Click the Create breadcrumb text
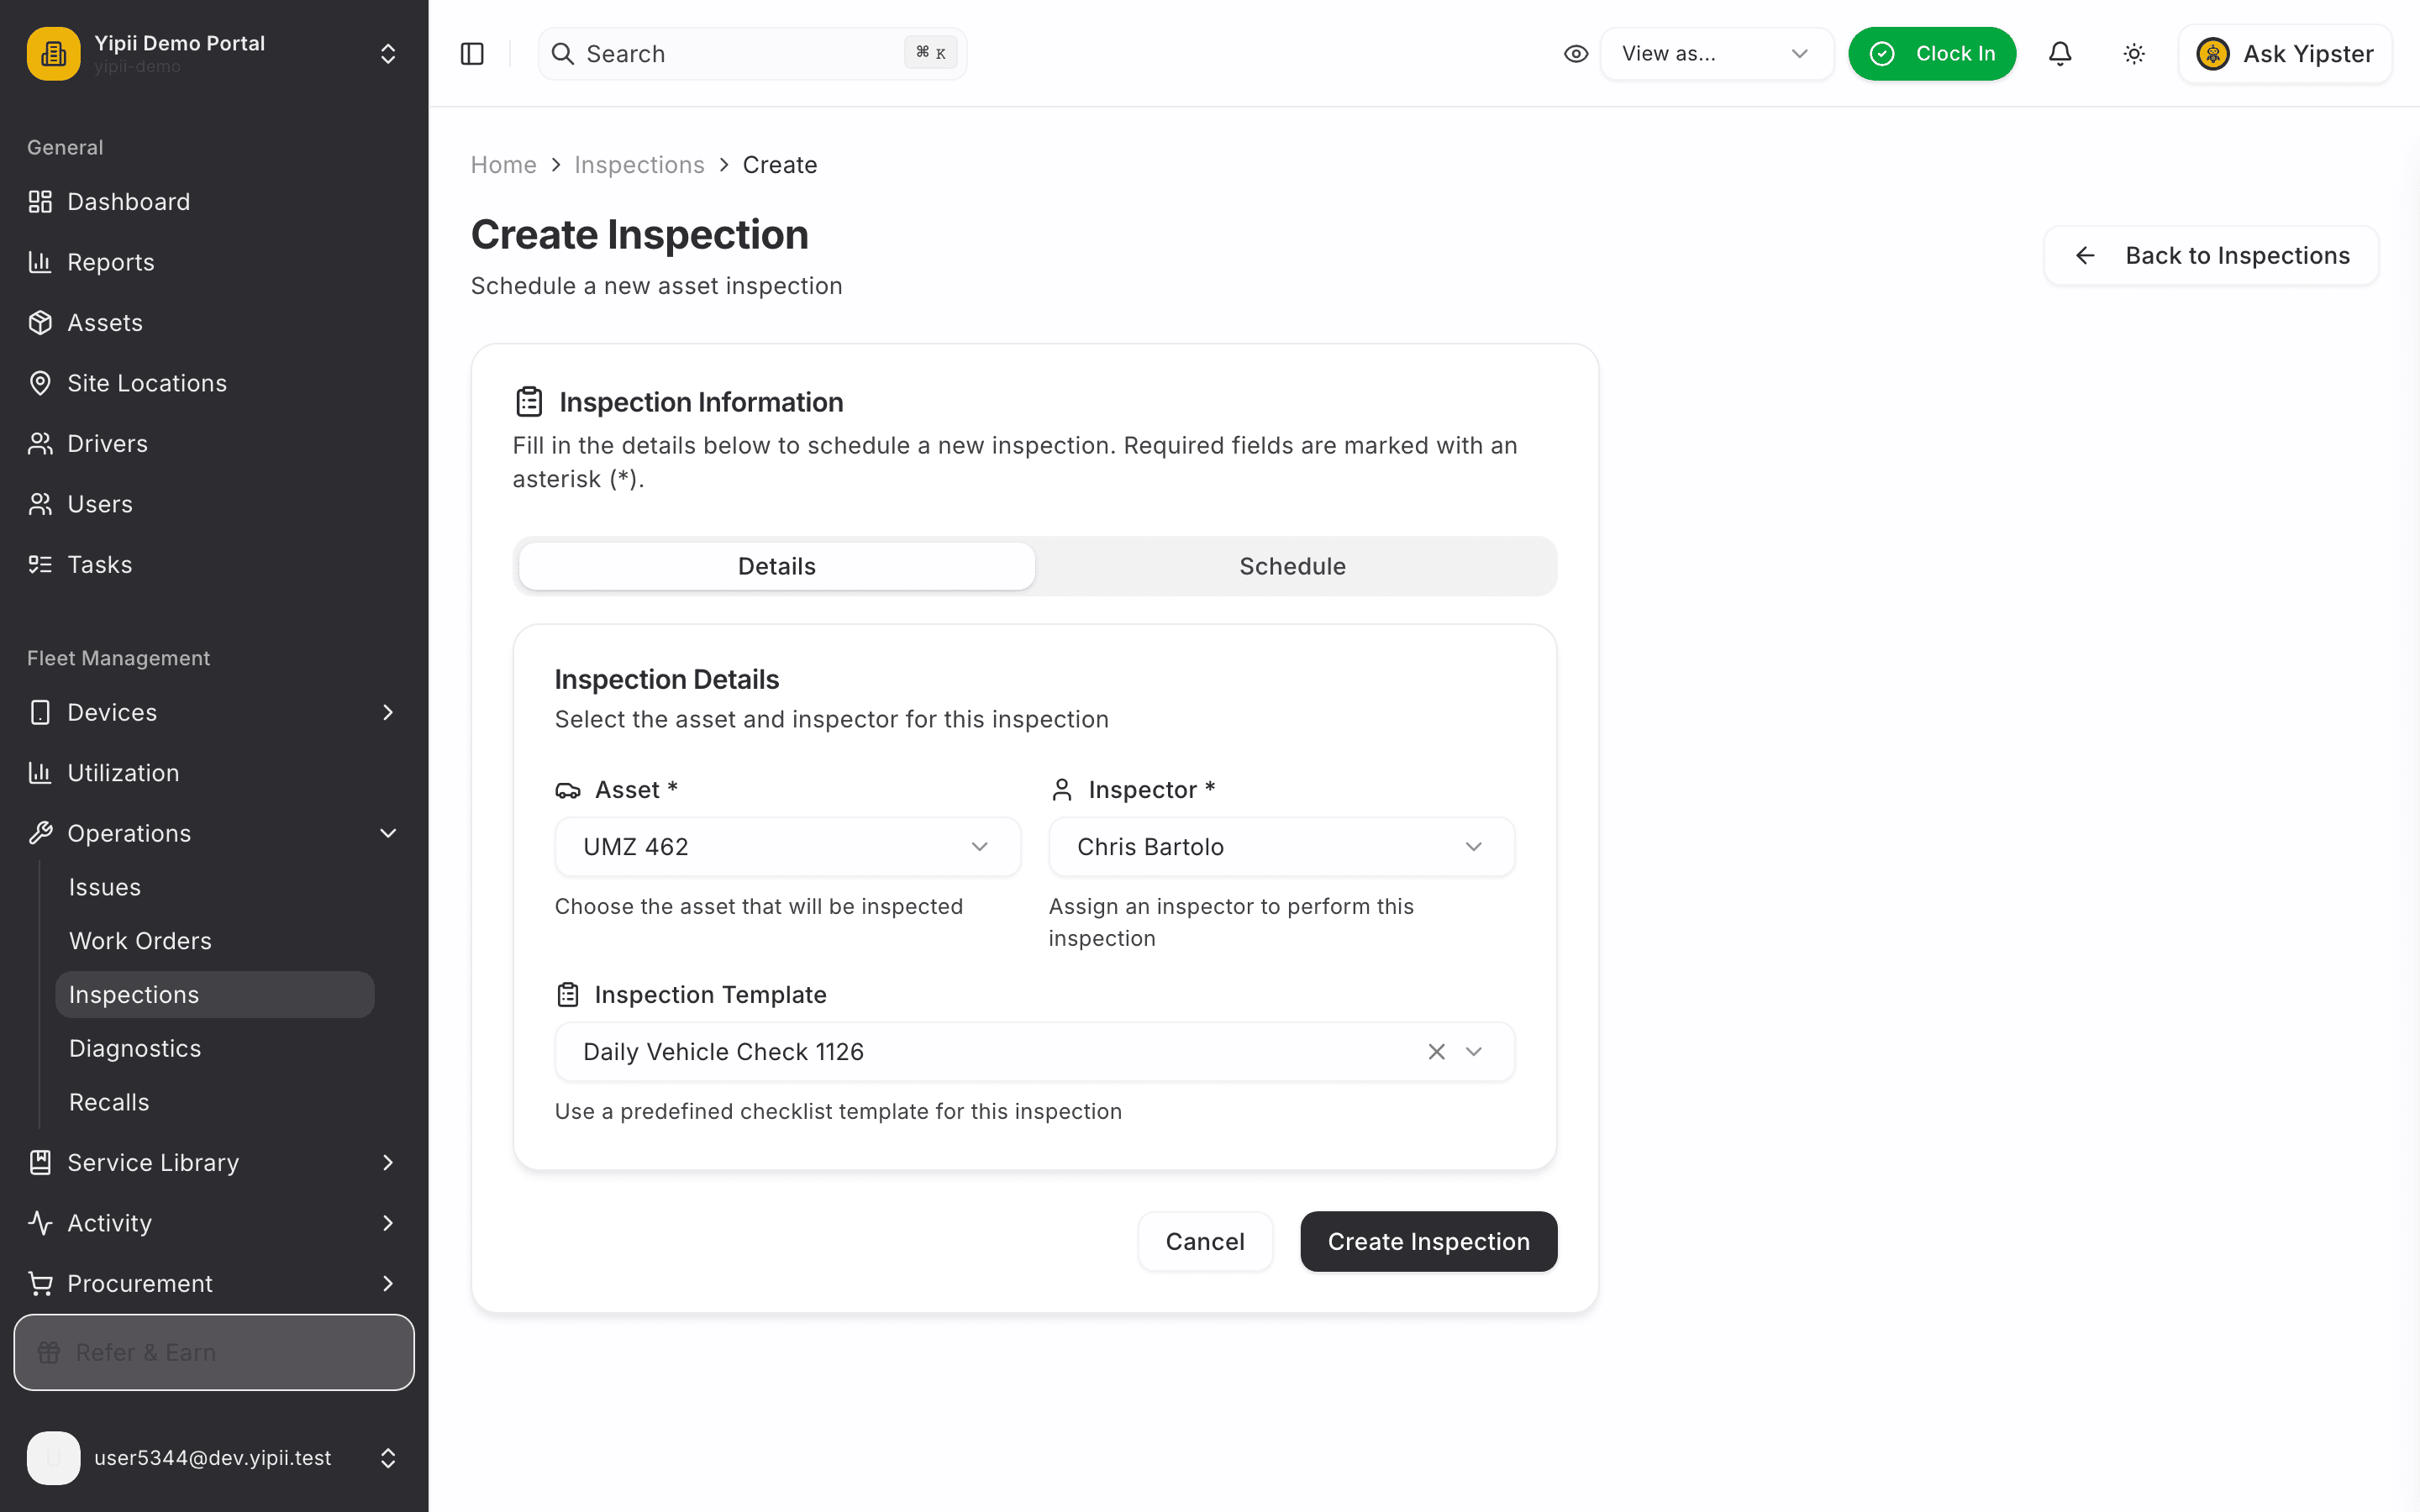 tap(780, 165)
